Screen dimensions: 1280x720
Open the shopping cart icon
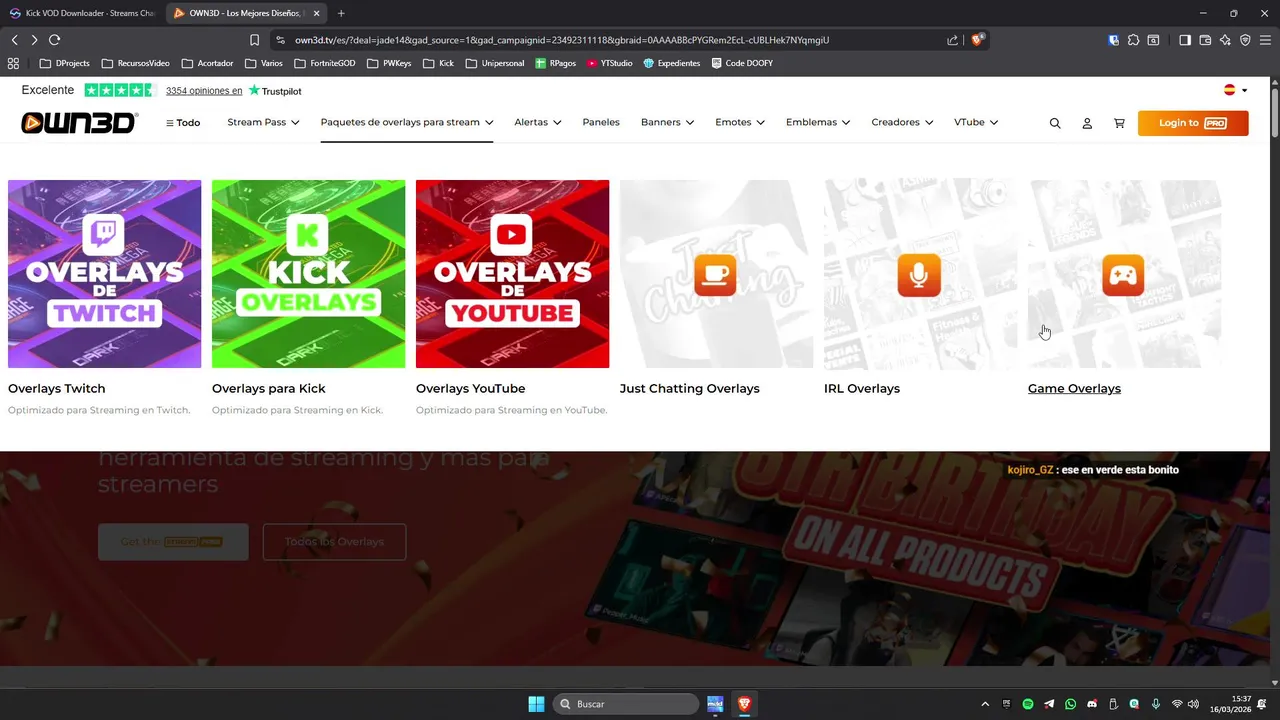1119,123
